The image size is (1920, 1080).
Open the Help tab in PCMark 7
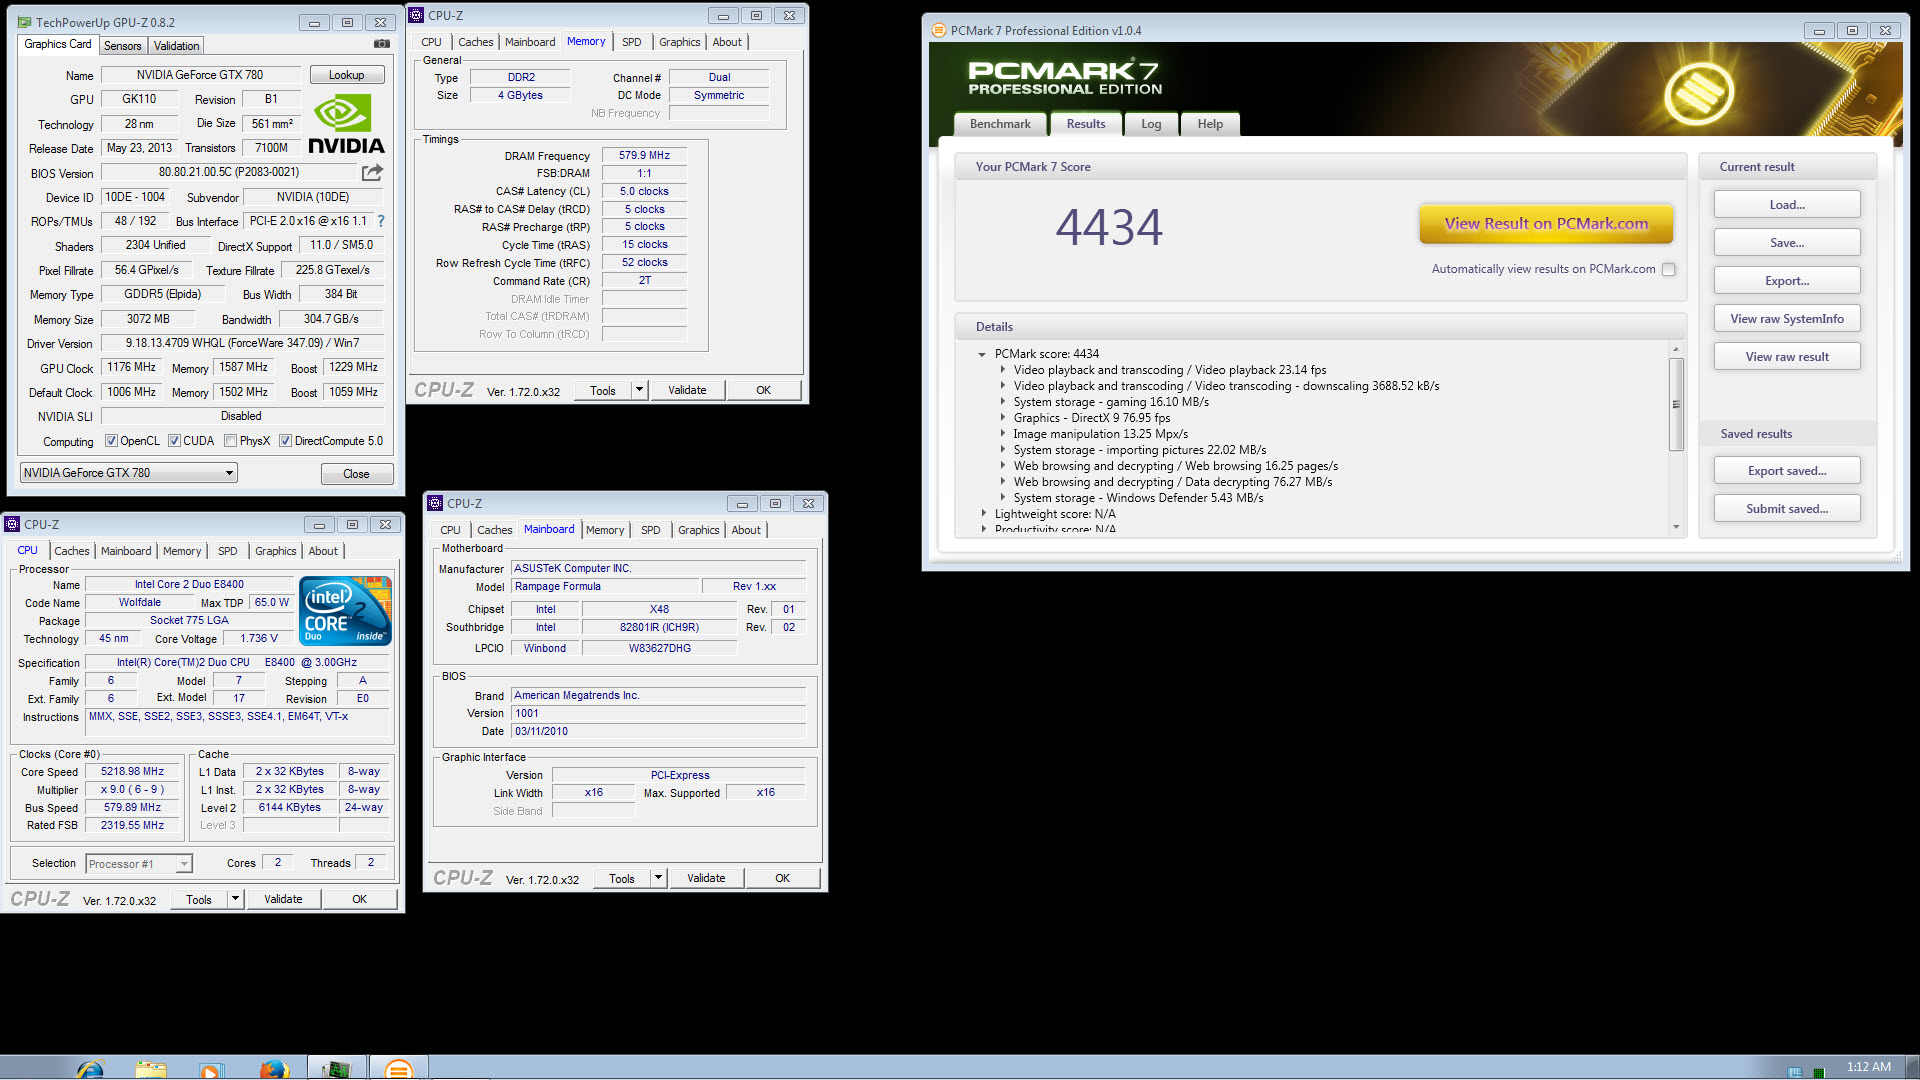tap(1210, 124)
